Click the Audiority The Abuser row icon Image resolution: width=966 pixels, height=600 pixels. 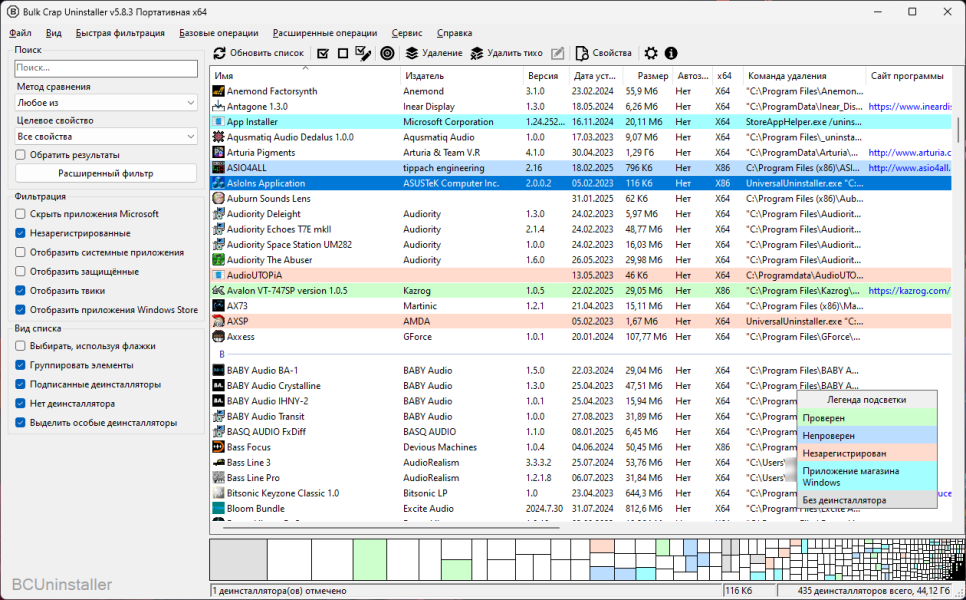(x=218, y=260)
